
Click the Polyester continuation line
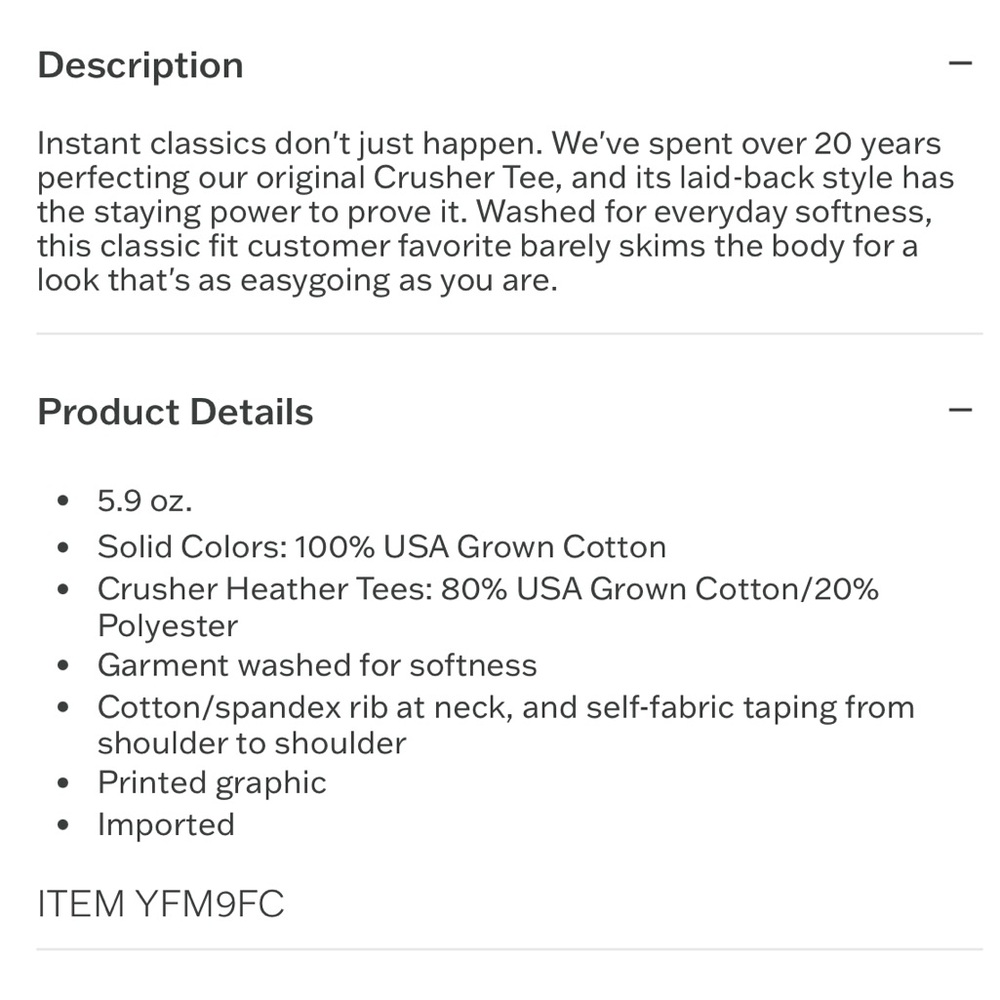(x=168, y=626)
